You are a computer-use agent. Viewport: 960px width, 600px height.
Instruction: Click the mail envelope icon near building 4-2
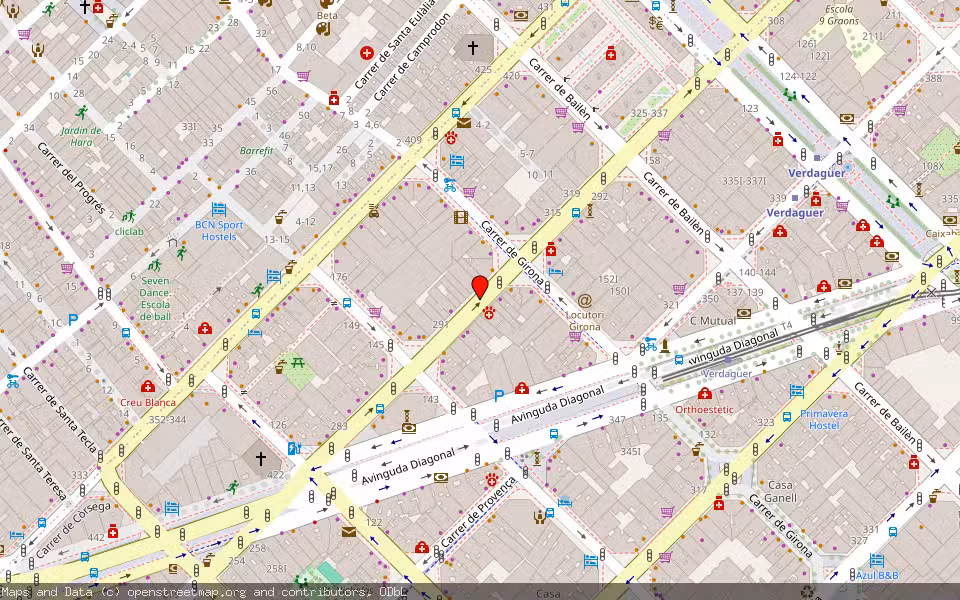point(464,123)
